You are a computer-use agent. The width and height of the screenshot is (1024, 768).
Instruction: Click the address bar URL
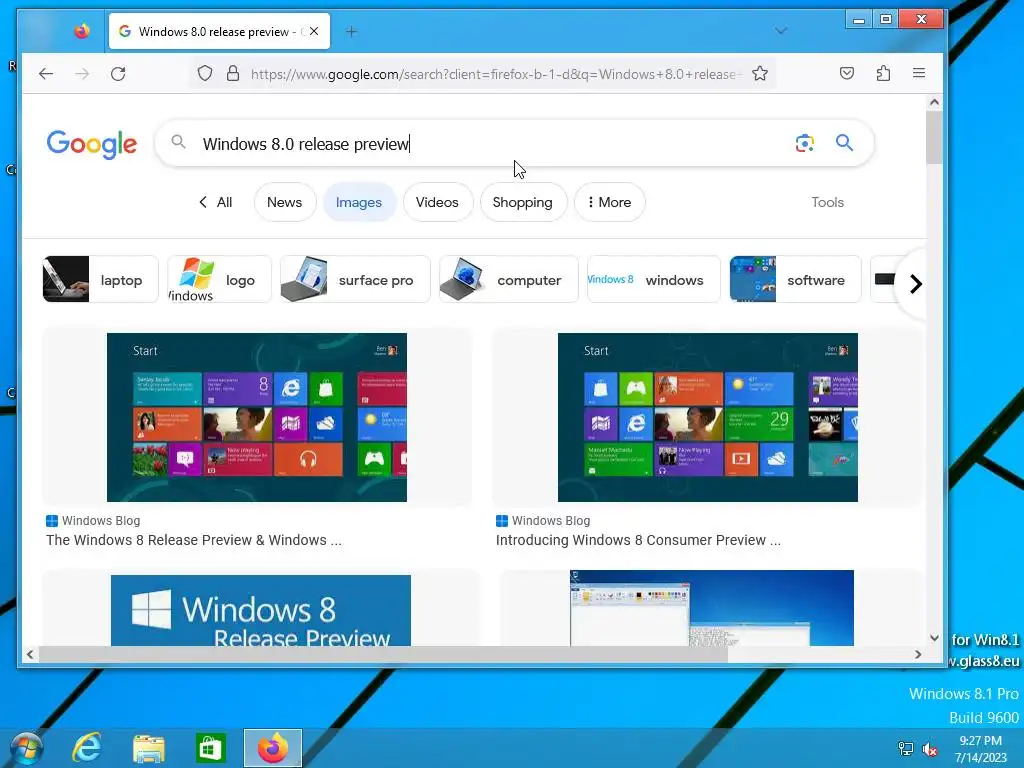click(x=496, y=74)
